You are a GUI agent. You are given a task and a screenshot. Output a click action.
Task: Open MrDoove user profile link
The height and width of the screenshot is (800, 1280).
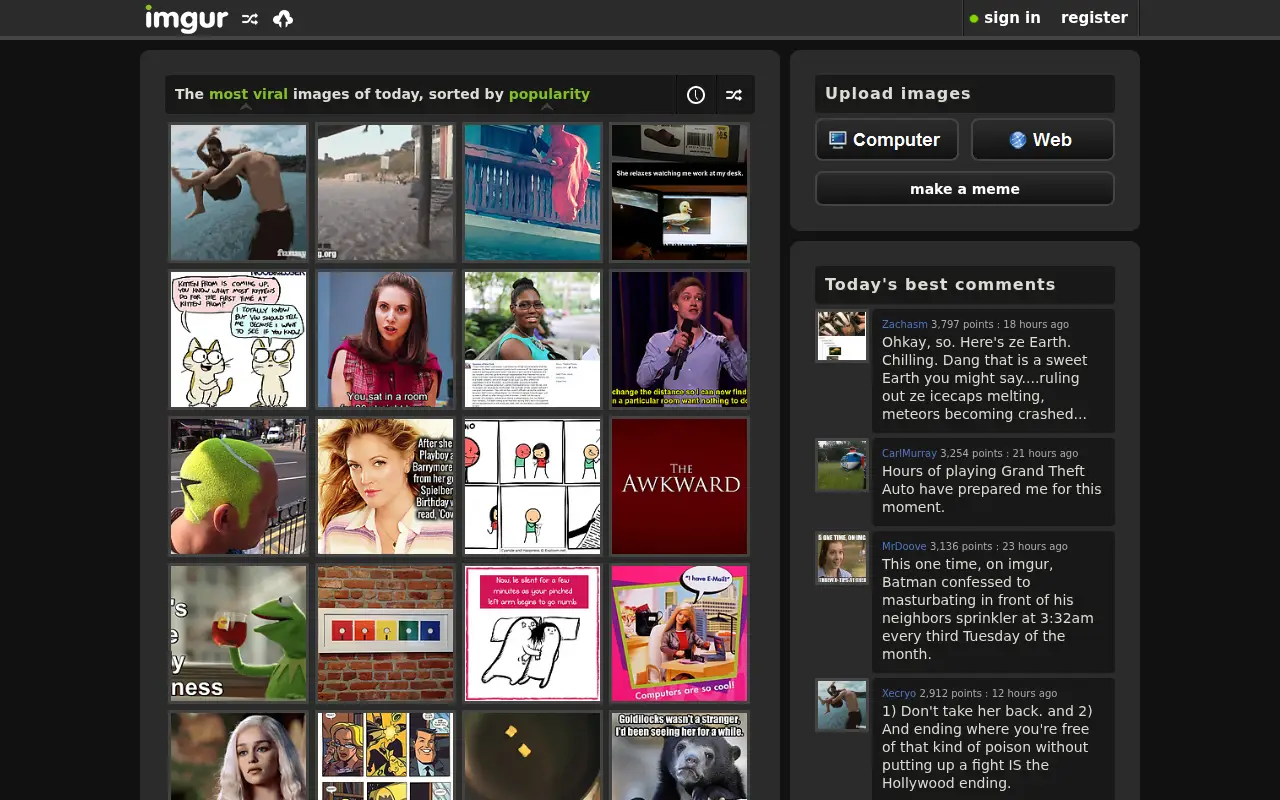coord(904,546)
